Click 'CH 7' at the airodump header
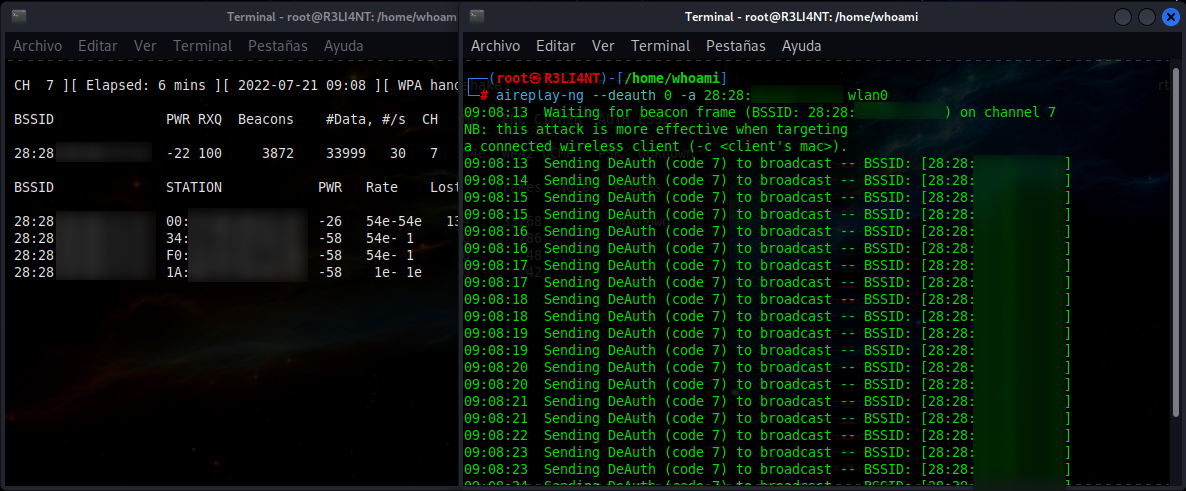1186x491 pixels. pyautogui.click(x=34, y=85)
